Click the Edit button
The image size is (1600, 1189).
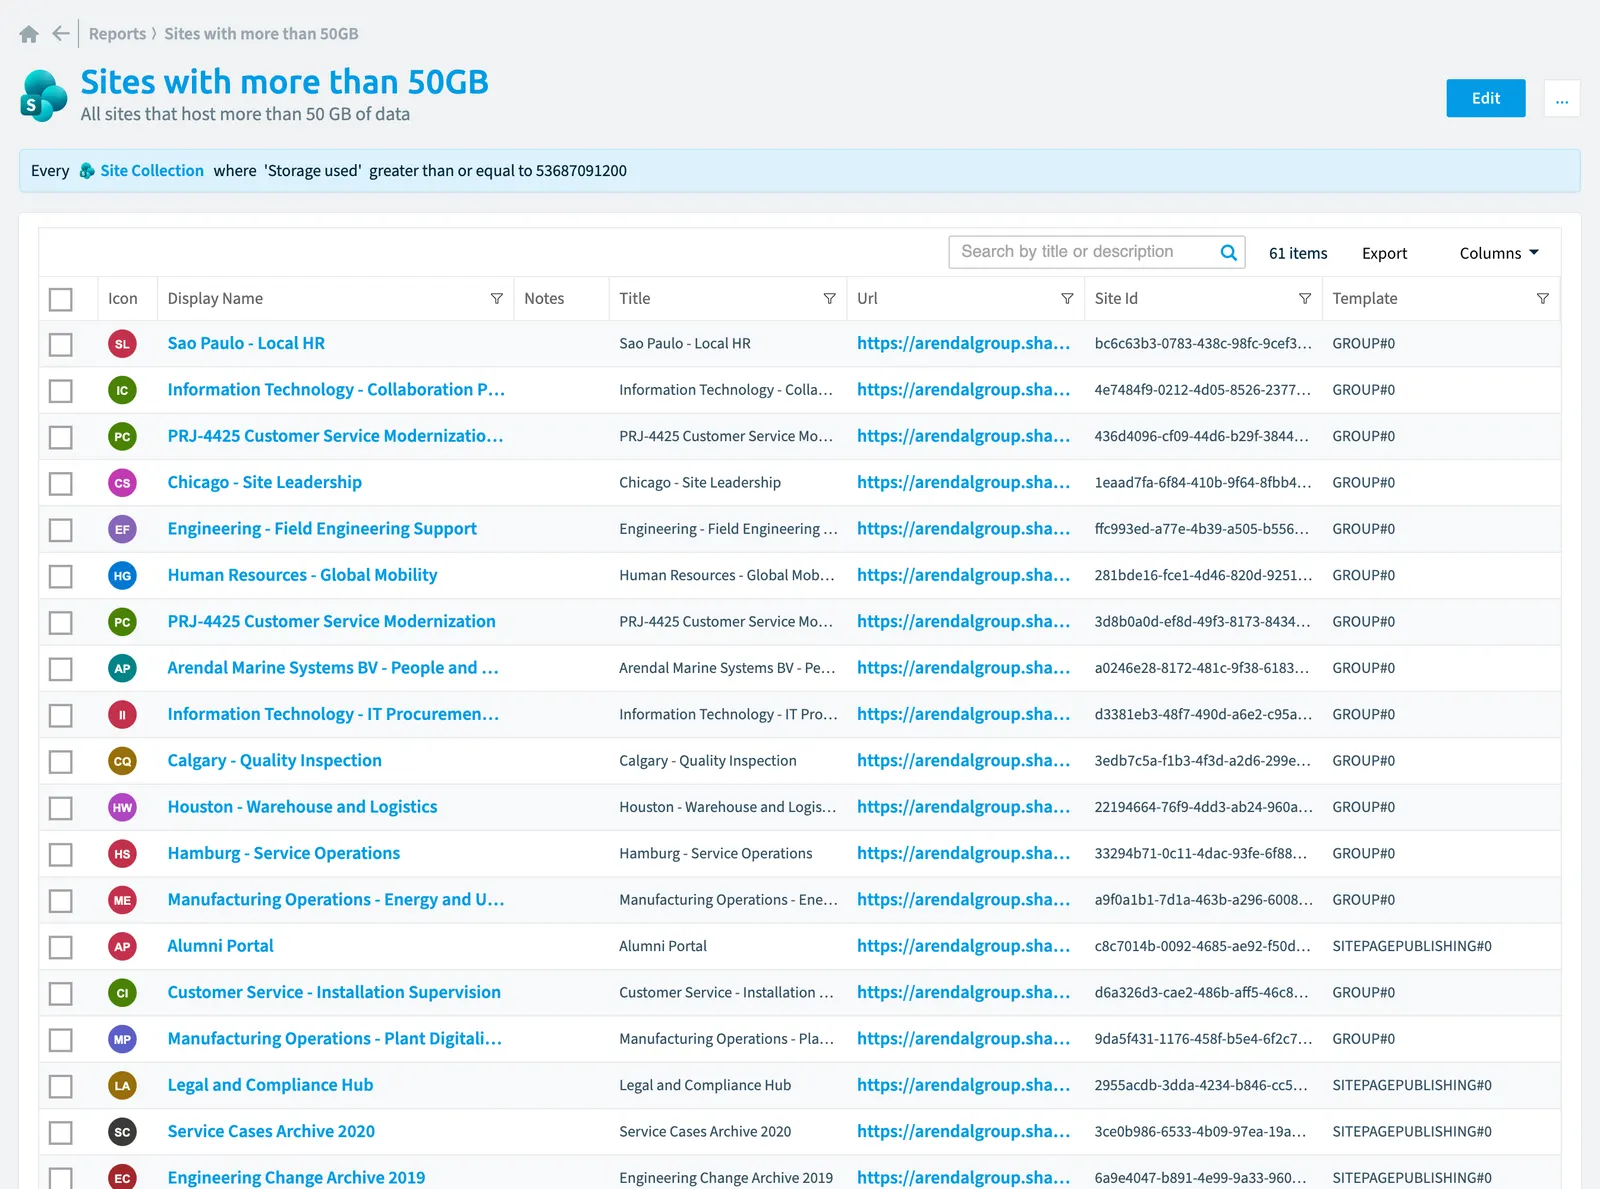(1486, 98)
